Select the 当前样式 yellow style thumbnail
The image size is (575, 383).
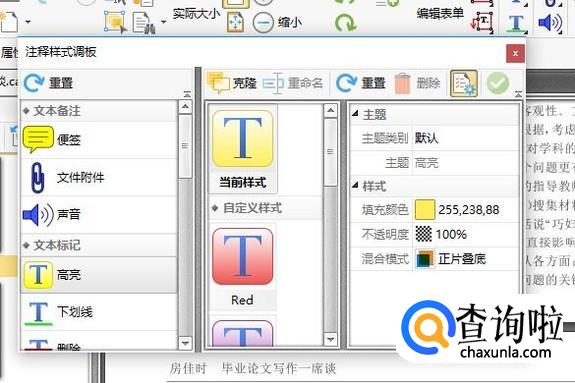pos(243,149)
